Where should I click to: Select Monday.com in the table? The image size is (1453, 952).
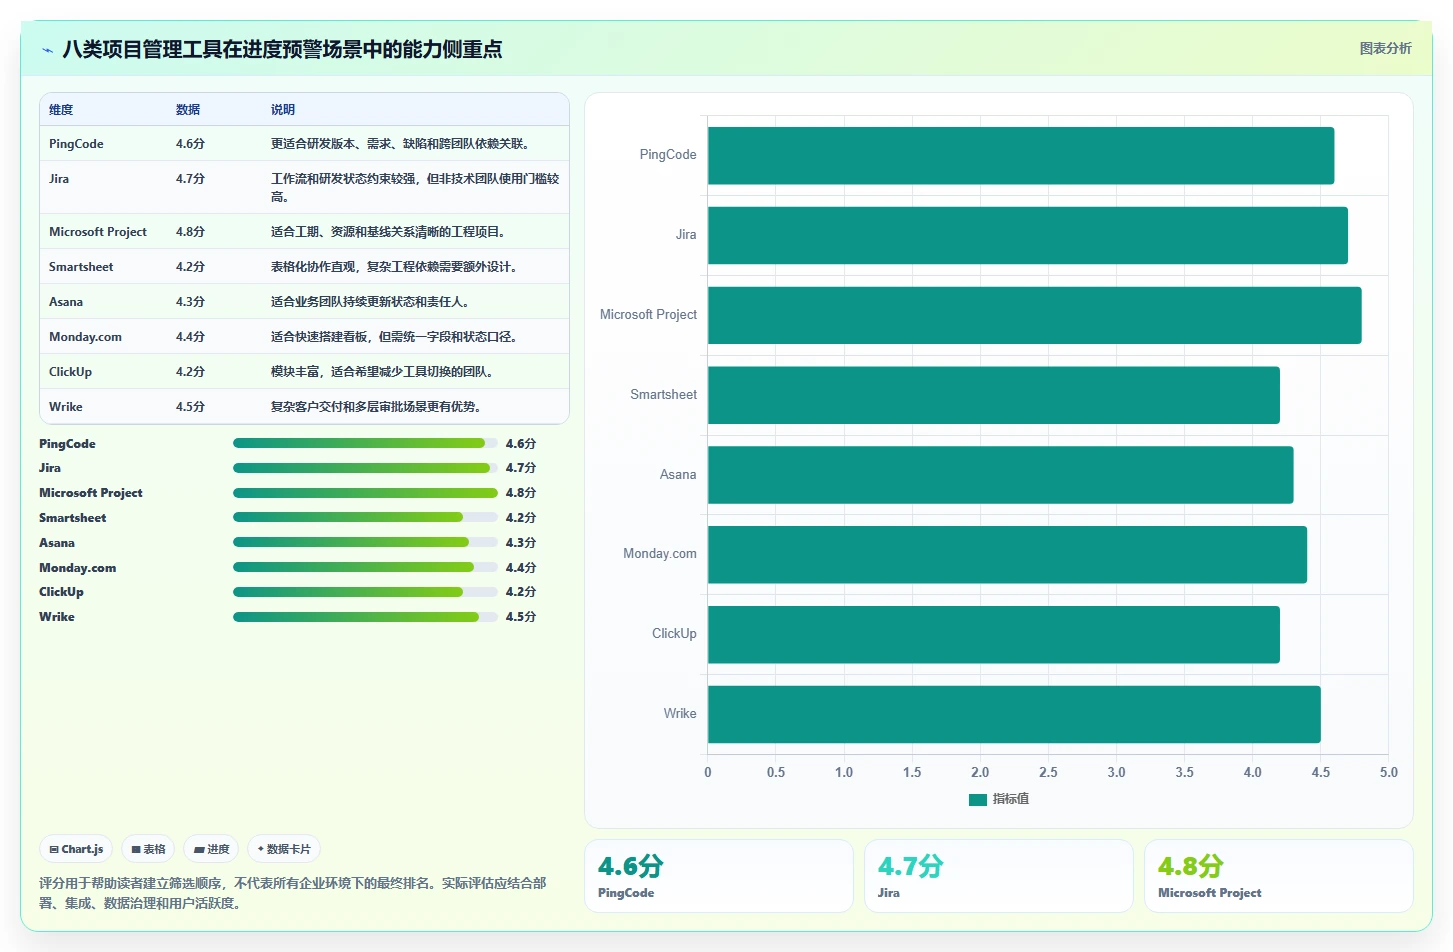point(85,337)
